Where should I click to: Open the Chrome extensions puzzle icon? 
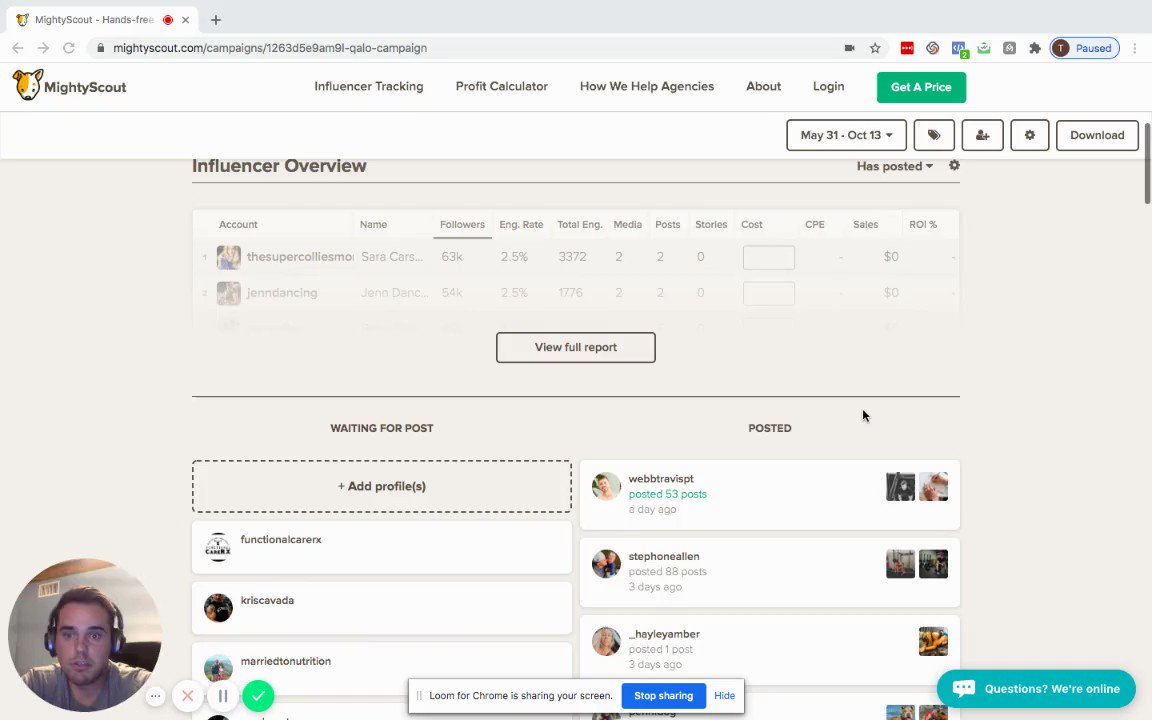point(1034,48)
